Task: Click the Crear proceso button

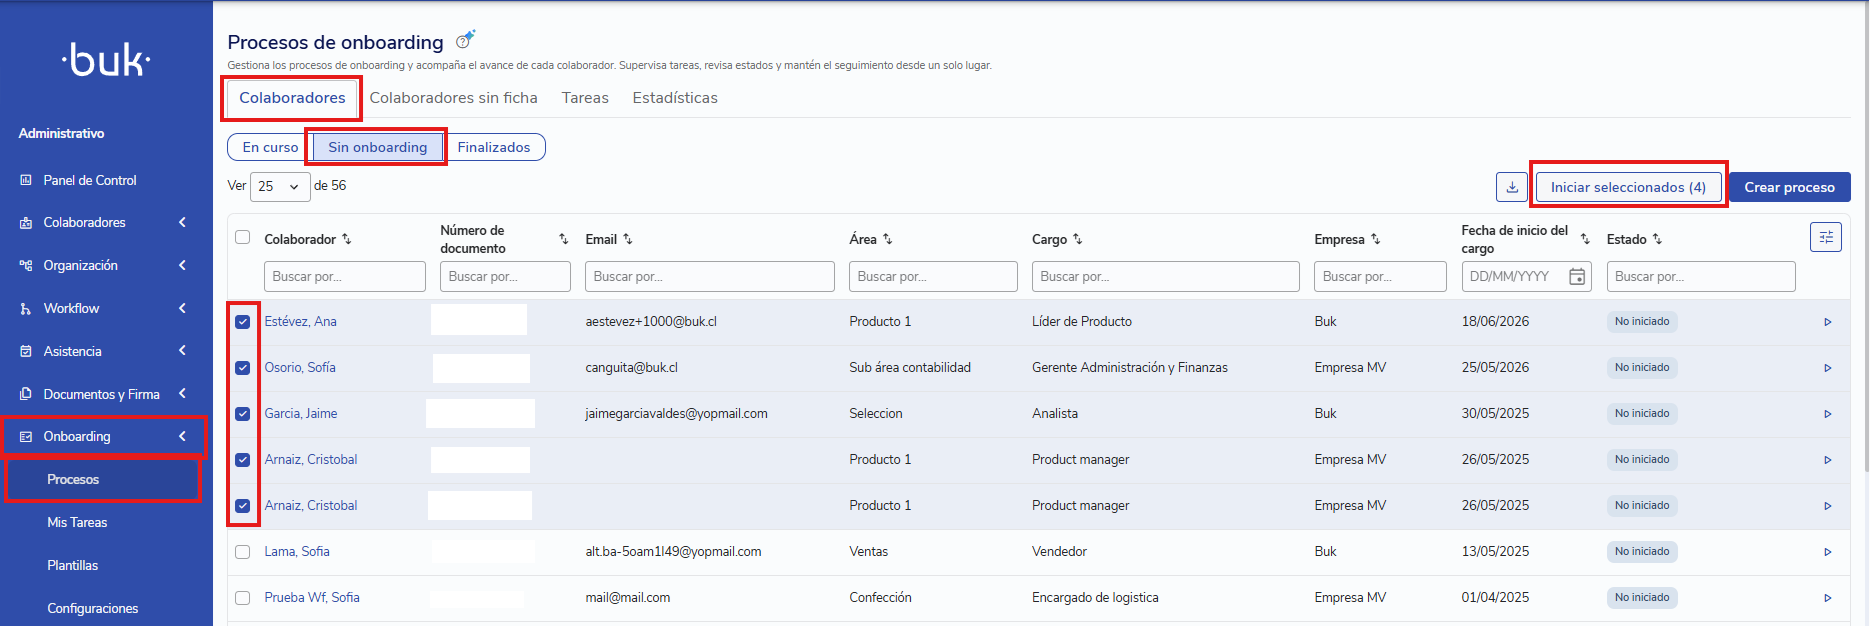Action: point(1789,187)
